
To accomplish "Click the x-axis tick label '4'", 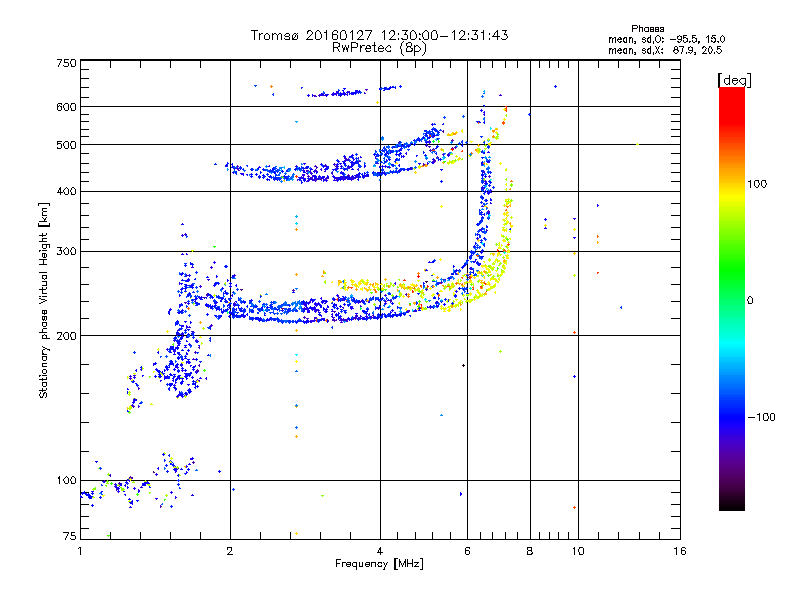I will (380, 551).
